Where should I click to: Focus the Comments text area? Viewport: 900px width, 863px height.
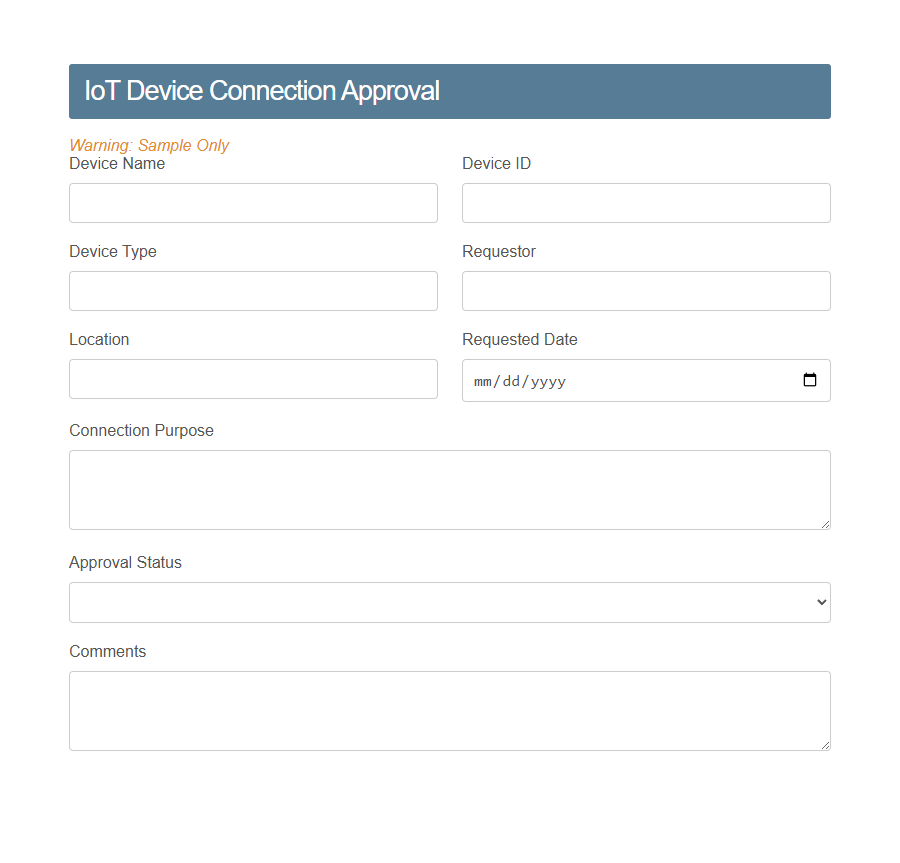[450, 710]
